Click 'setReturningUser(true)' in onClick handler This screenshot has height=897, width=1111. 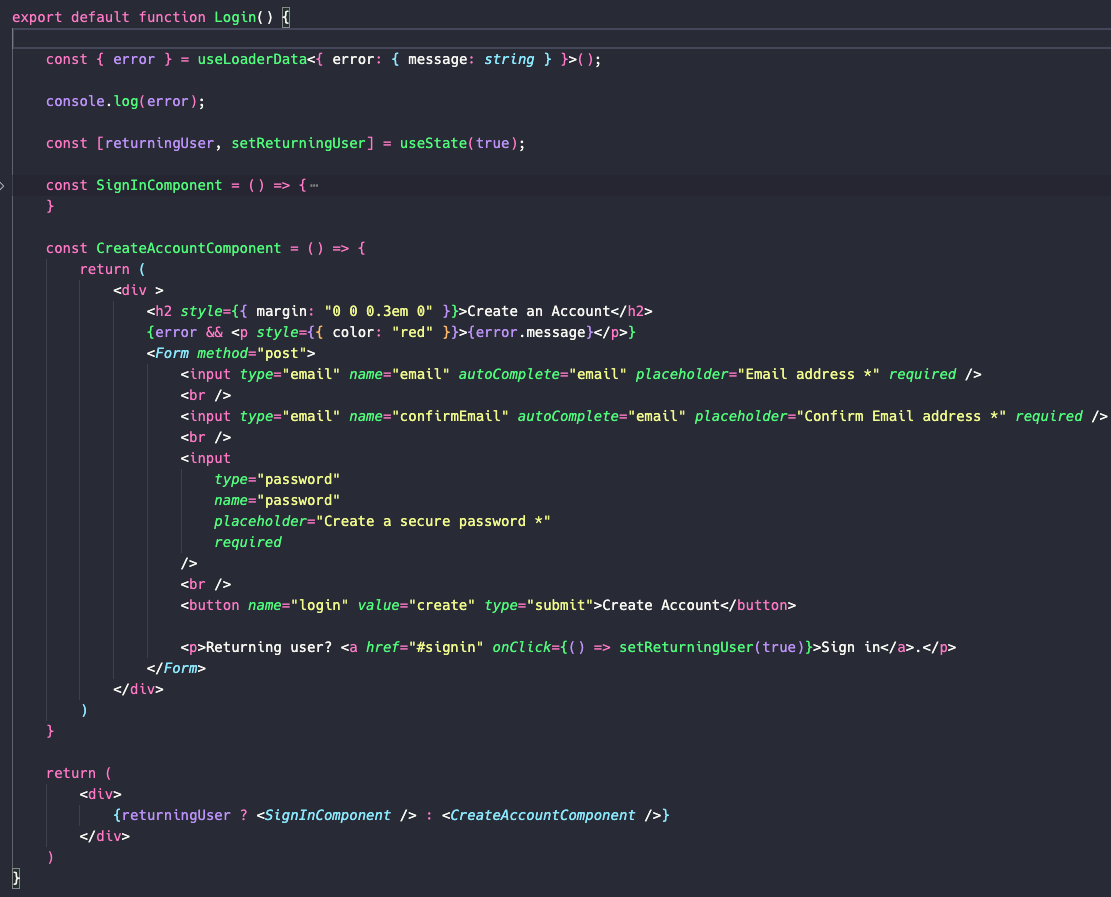click(711, 648)
